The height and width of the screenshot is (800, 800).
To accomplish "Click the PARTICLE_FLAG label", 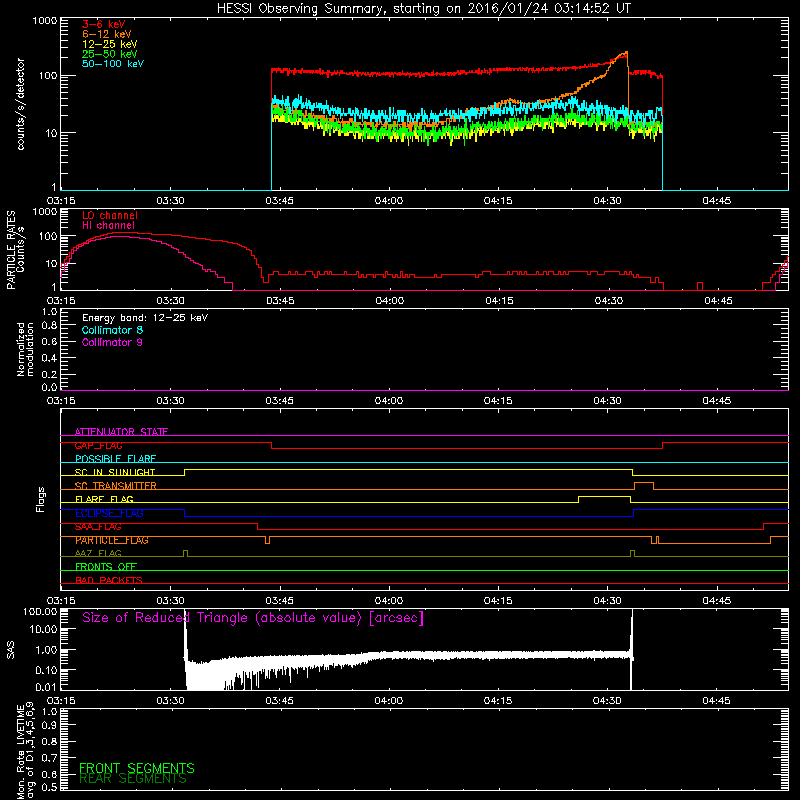I will pyautogui.click(x=112, y=540).
